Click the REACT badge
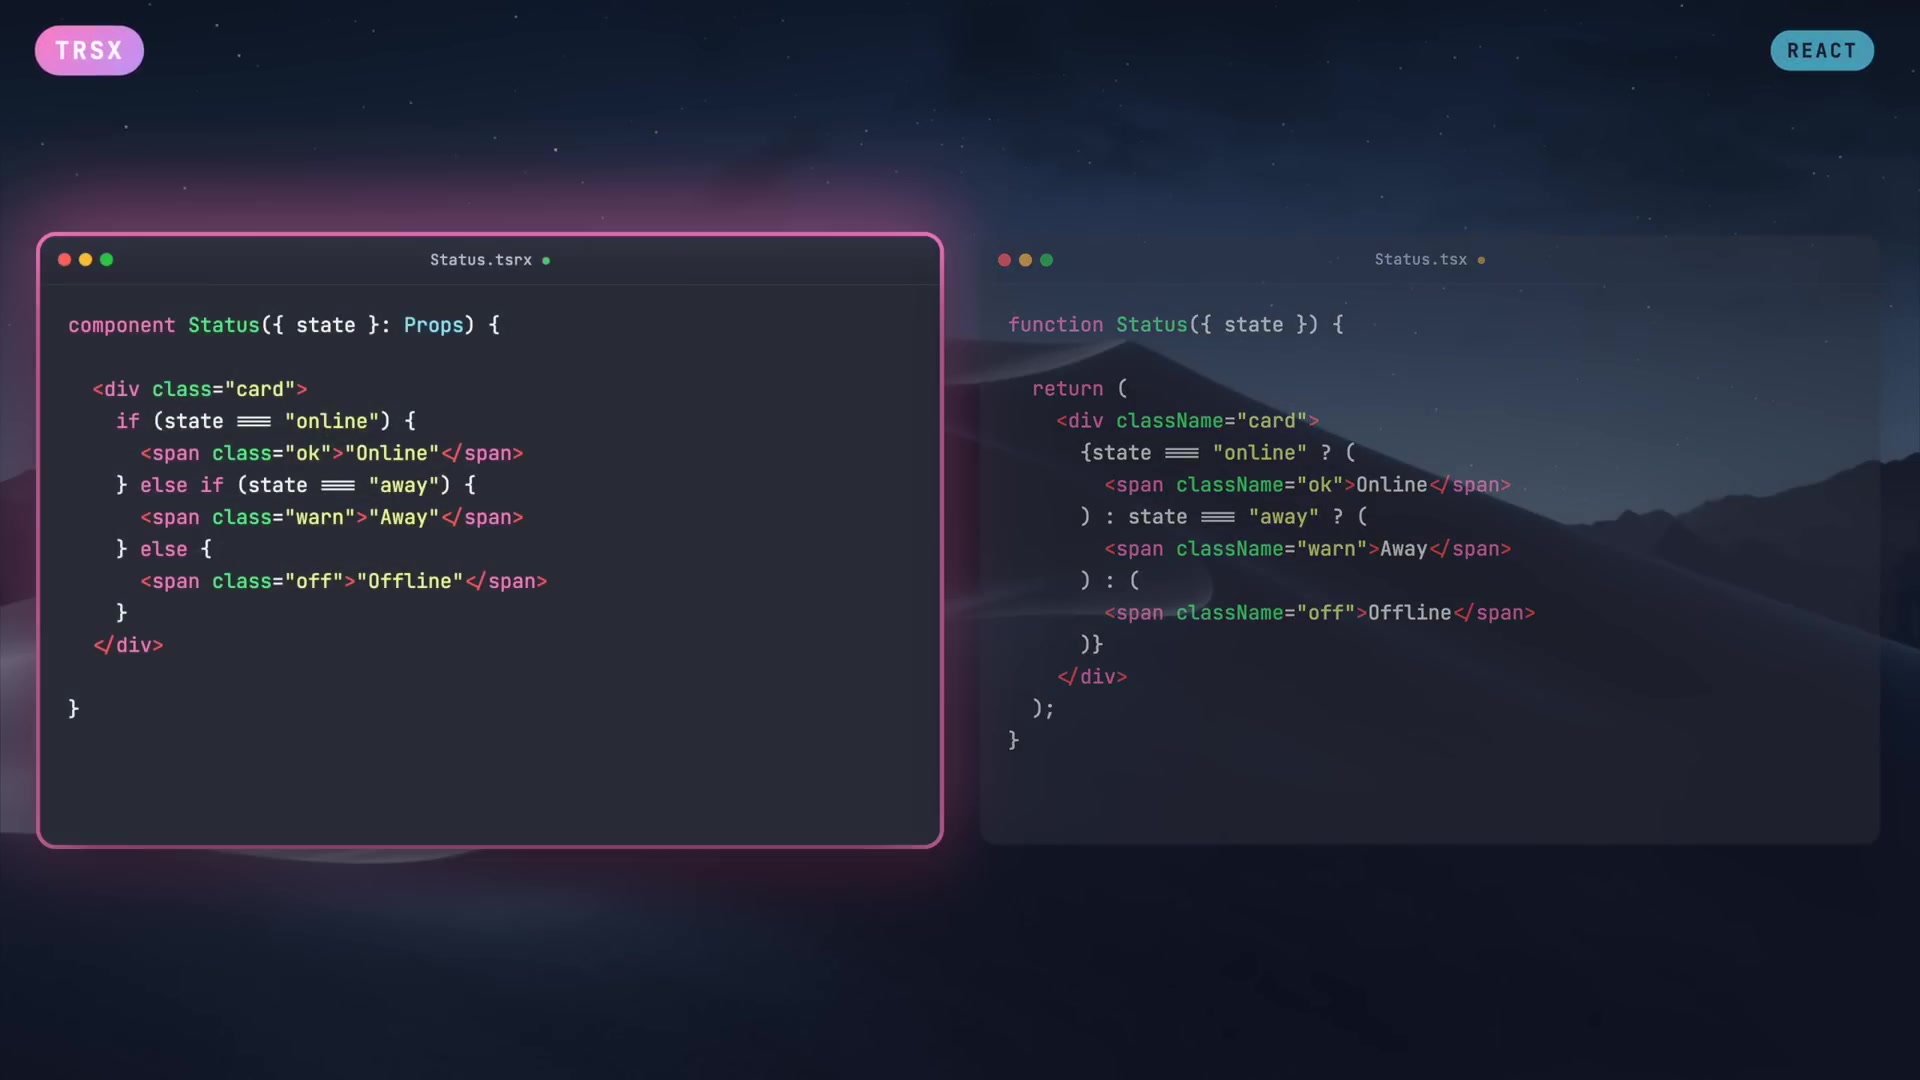The width and height of the screenshot is (1920, 1080). (1822, 50)
